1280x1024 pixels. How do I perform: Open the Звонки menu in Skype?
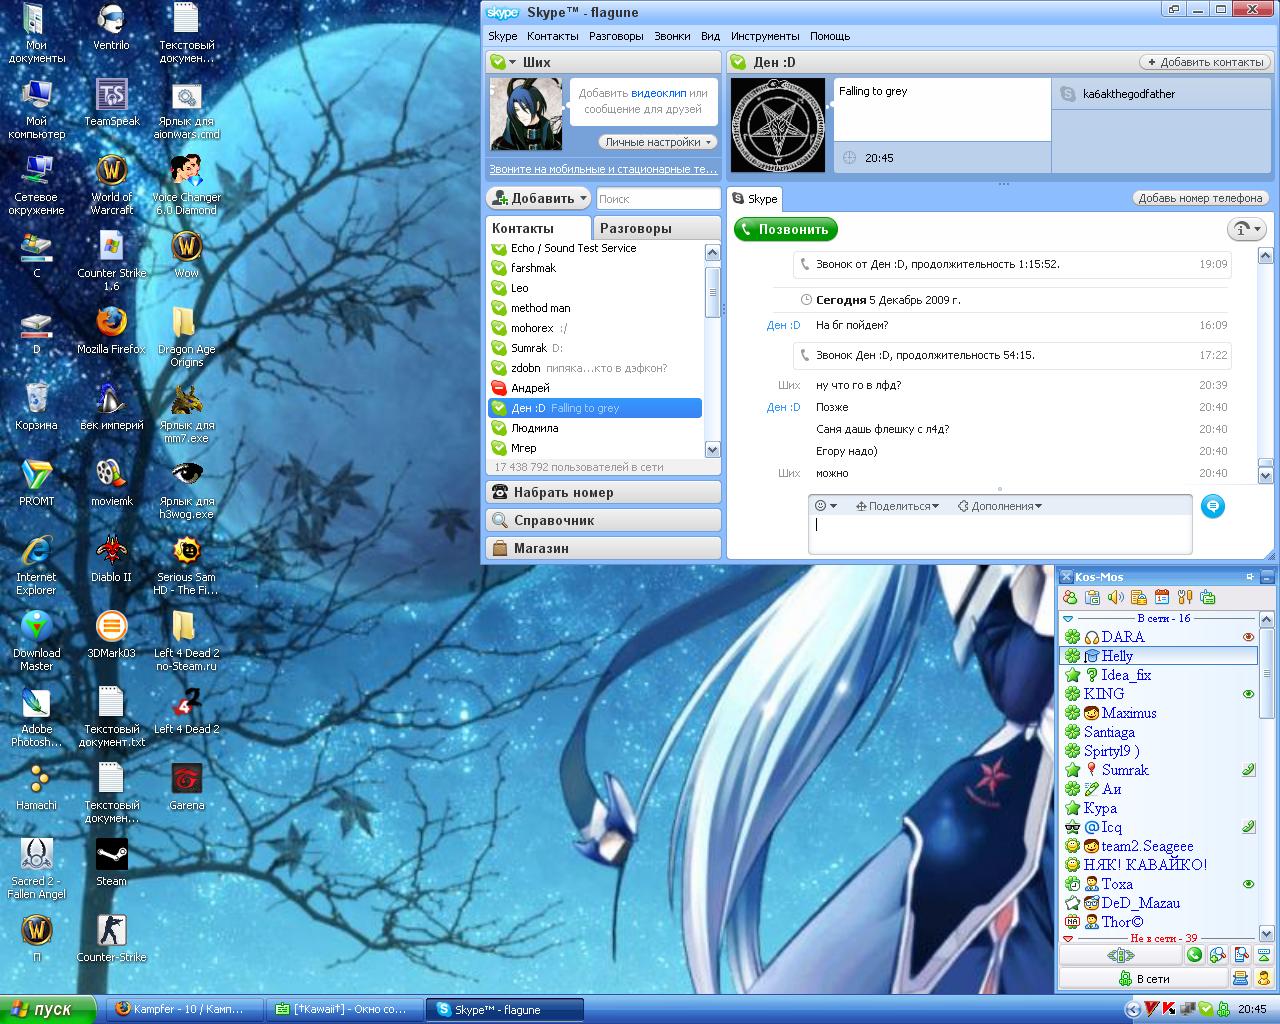click(x=672, y=36)
